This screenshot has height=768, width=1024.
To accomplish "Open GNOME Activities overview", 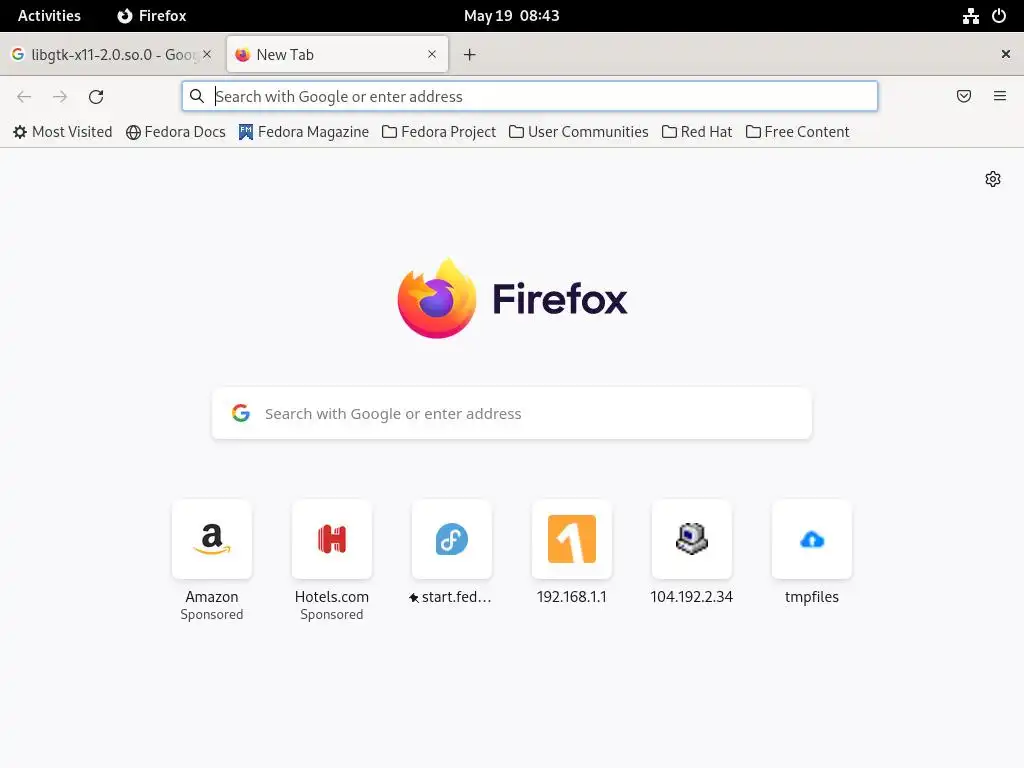I will (x=49, y=16).
